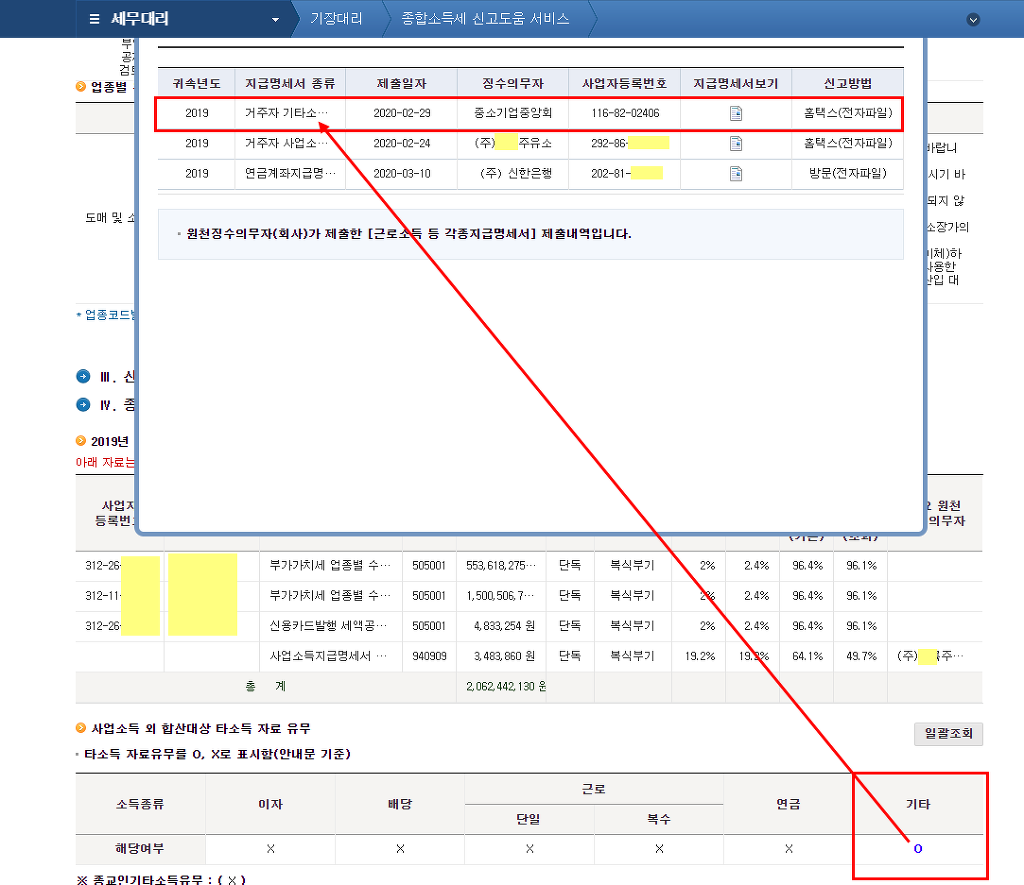This screenshot has width=1024, height=885.
Task: Click the 사업소득 외 합산대상 section bullet icon
Action: [x=81, y=728]
